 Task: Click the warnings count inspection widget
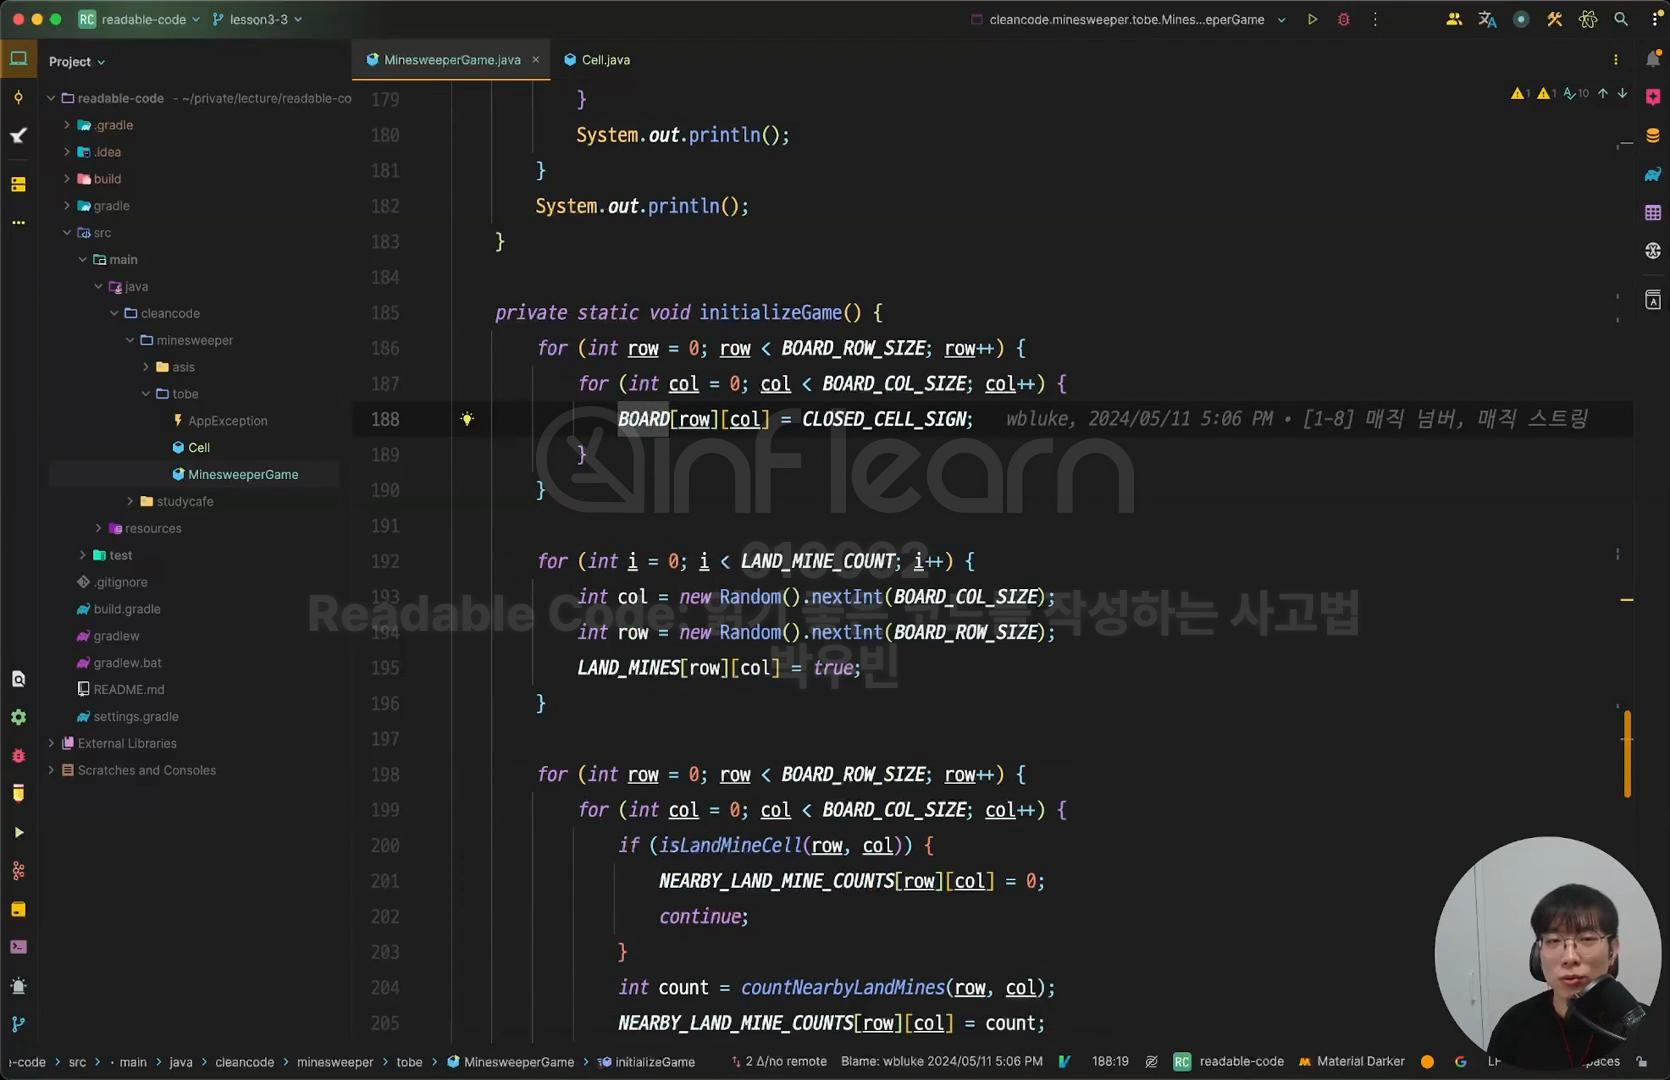[1549, 93]
